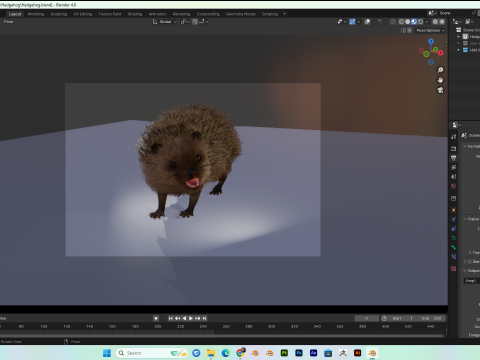Switch to the Sculpting workspace tab
This screenshot has width=480, height=360.
click(x=59, y=14)
